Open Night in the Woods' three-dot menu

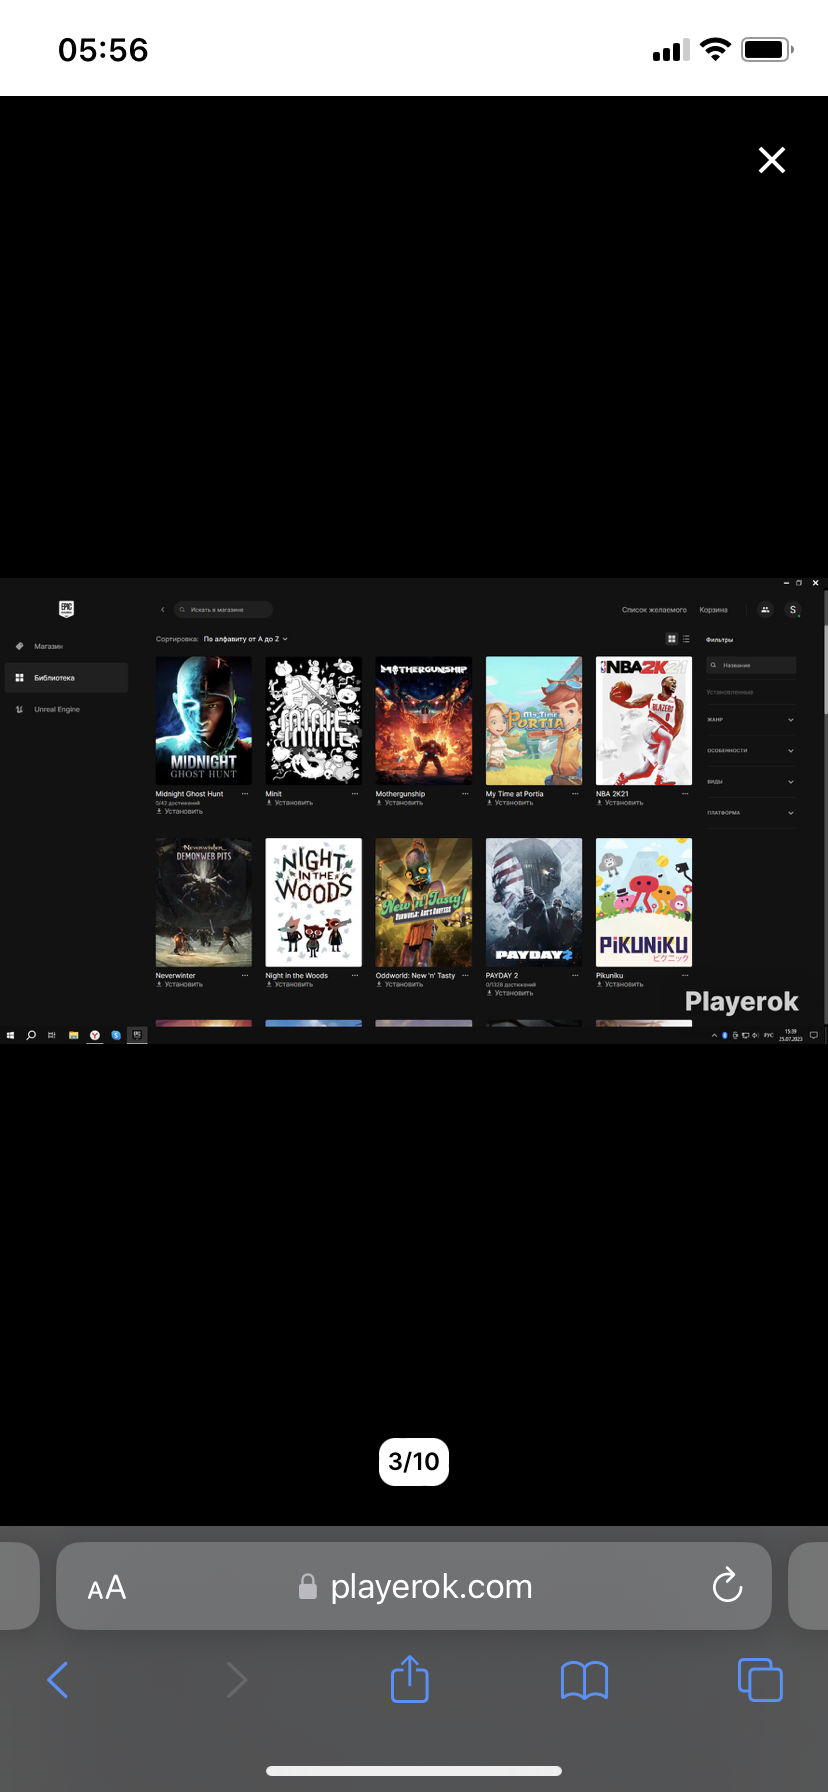(355, 976)
